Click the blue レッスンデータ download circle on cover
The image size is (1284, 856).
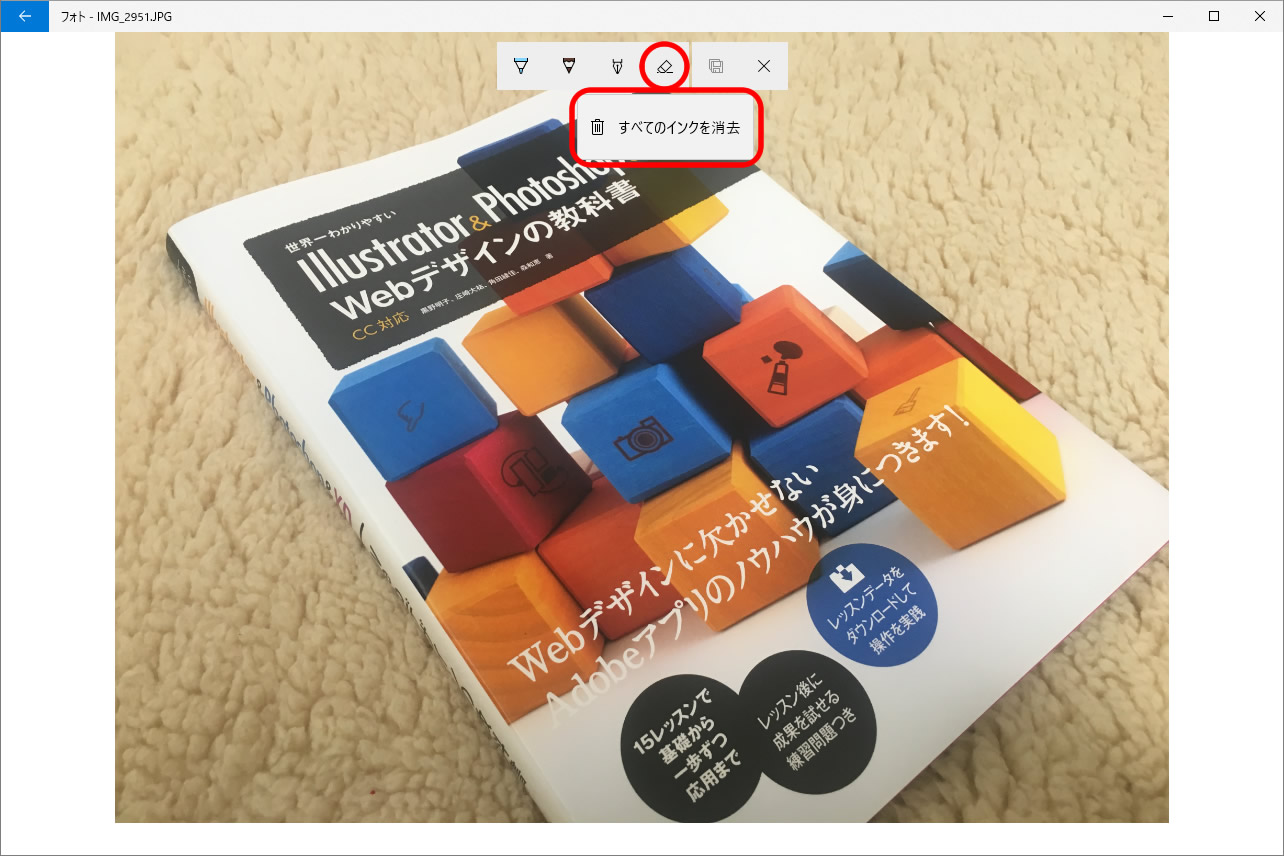[x=872, y=605]
